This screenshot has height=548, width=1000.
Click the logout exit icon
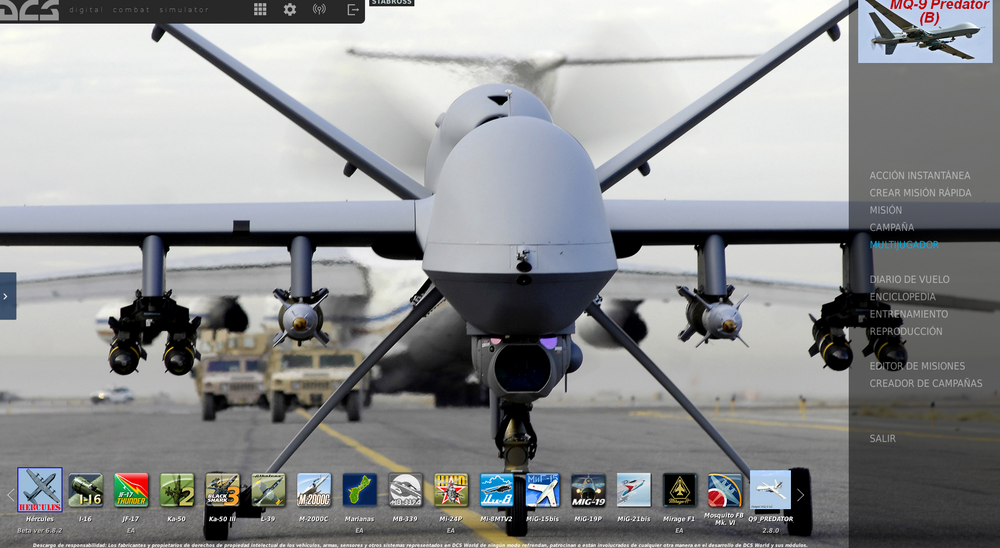pyautogui.click(x=353, y=9)
